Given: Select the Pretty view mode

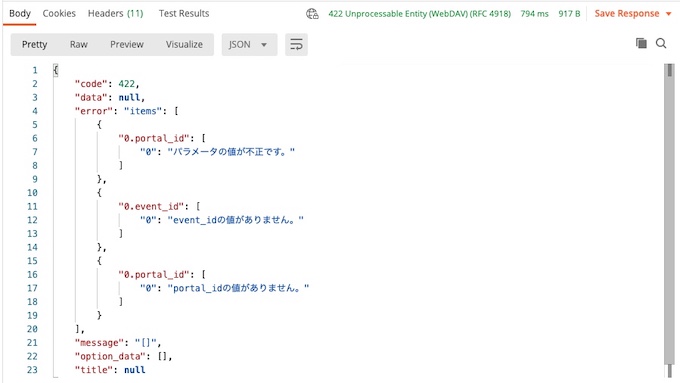Looking at the screenshot, I should [34, 45].
